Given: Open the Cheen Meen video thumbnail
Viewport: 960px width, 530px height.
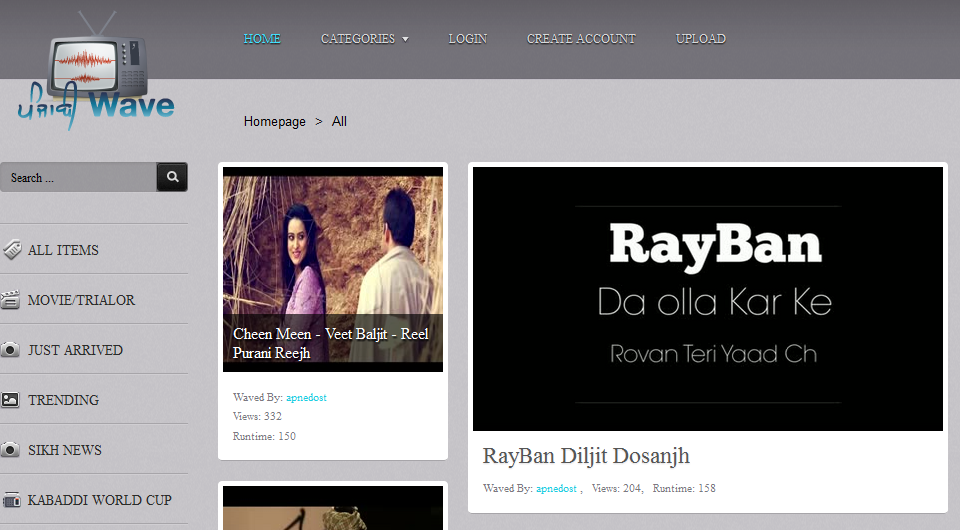Looking at the screenshot, I should click(x=333, y=269).
